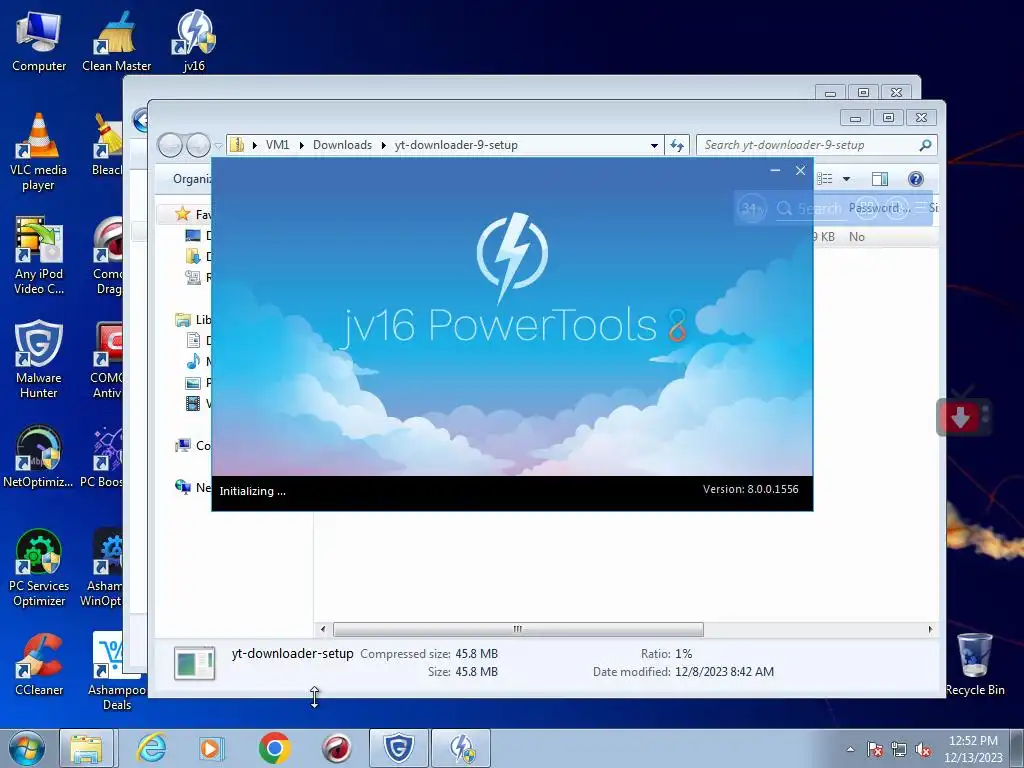
Task: Go back in Explorer navigation
Action: [171, 145]
